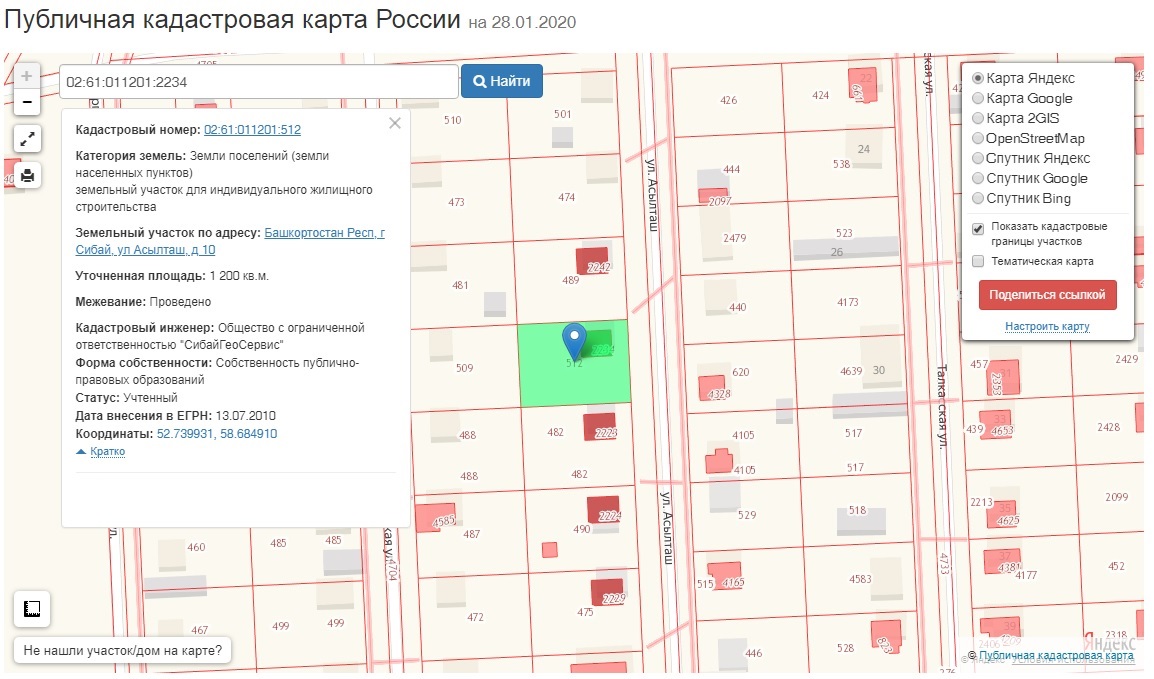1154x679 pixels.
Task: Click red building 2242 on map
Action: 592,261
